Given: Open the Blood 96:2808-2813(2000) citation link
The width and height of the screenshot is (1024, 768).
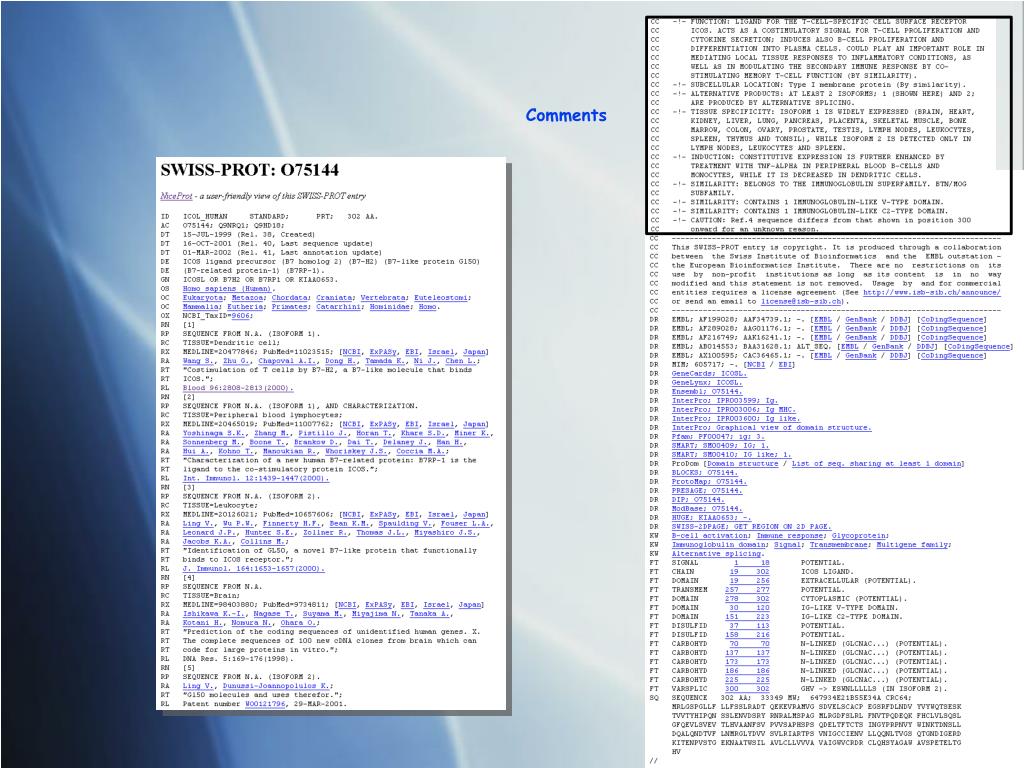Looking at the screenshot, I should point(238,388).
